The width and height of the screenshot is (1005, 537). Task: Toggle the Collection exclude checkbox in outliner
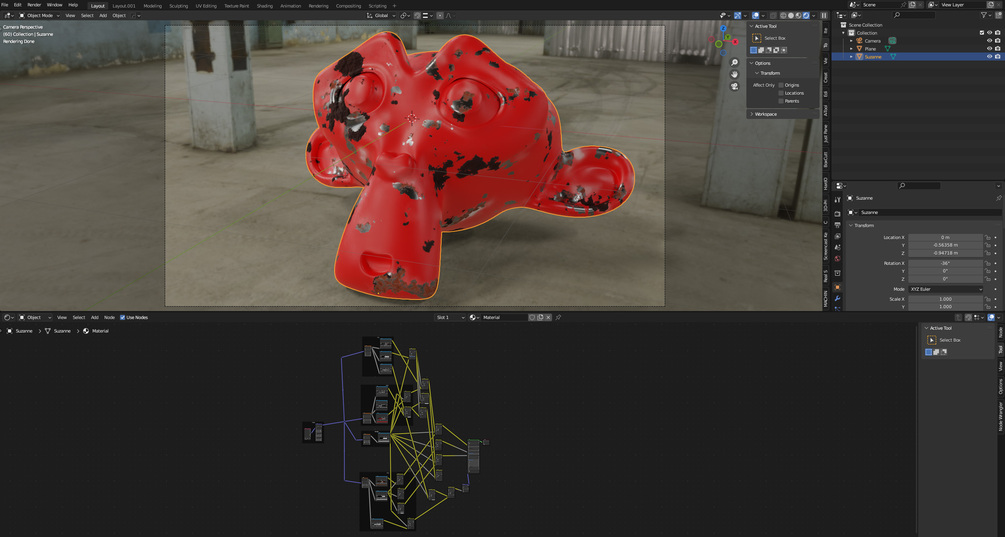(x=982, y=33)
